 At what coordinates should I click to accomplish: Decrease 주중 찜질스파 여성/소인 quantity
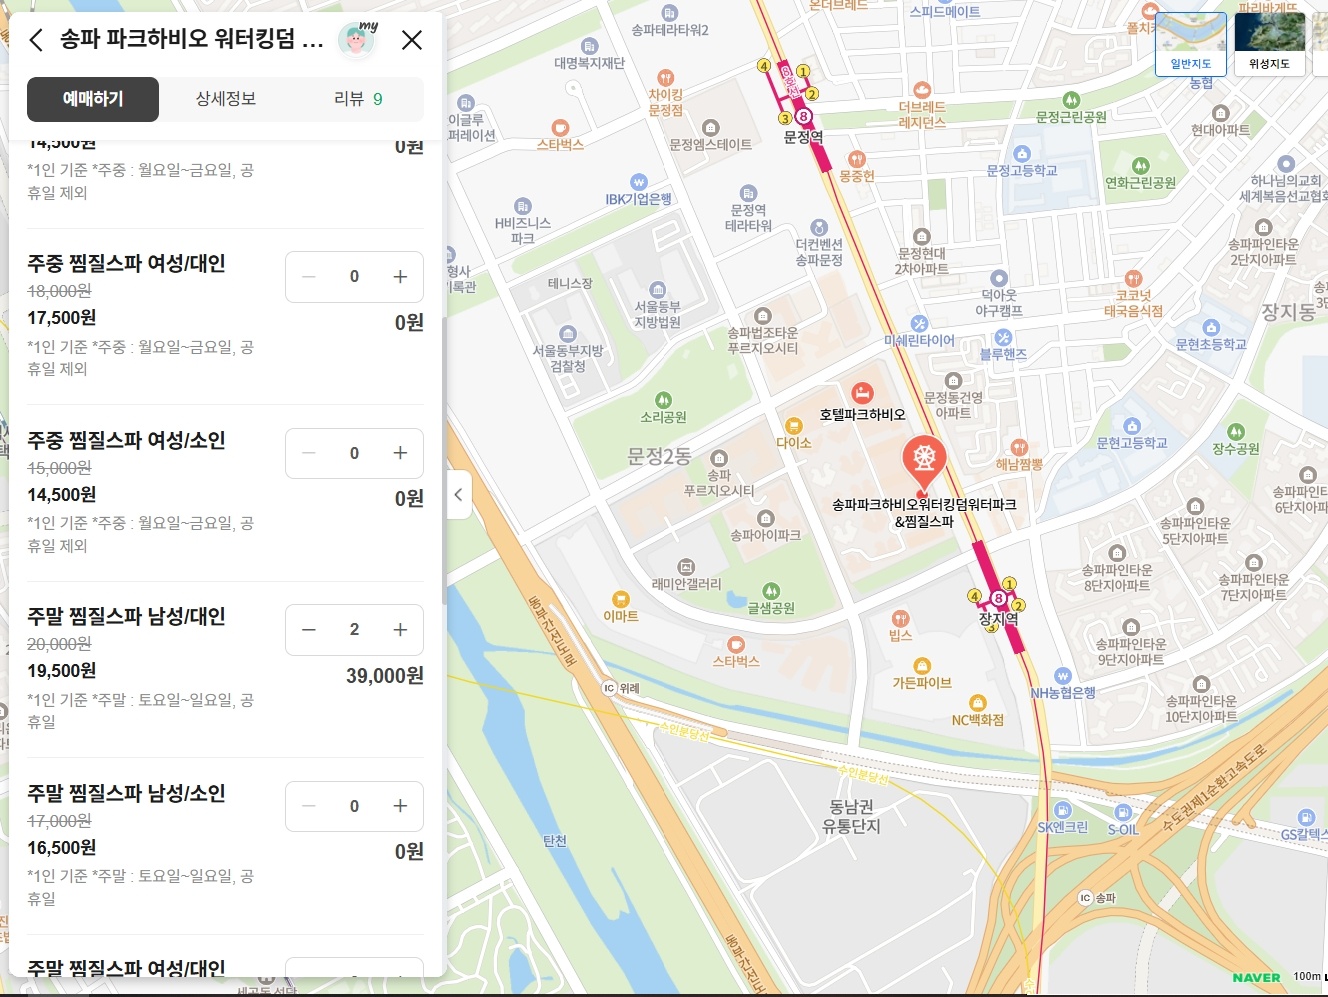309,453
